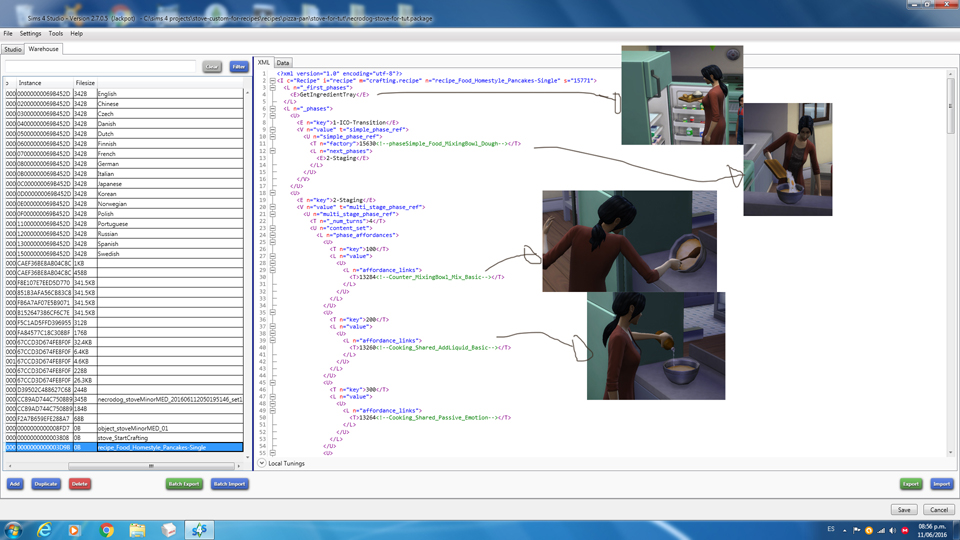Image resolution: width=960 pixels, height=540 pixels.
Task: Select the 32.4KB file size row
Action: [124, 342]
